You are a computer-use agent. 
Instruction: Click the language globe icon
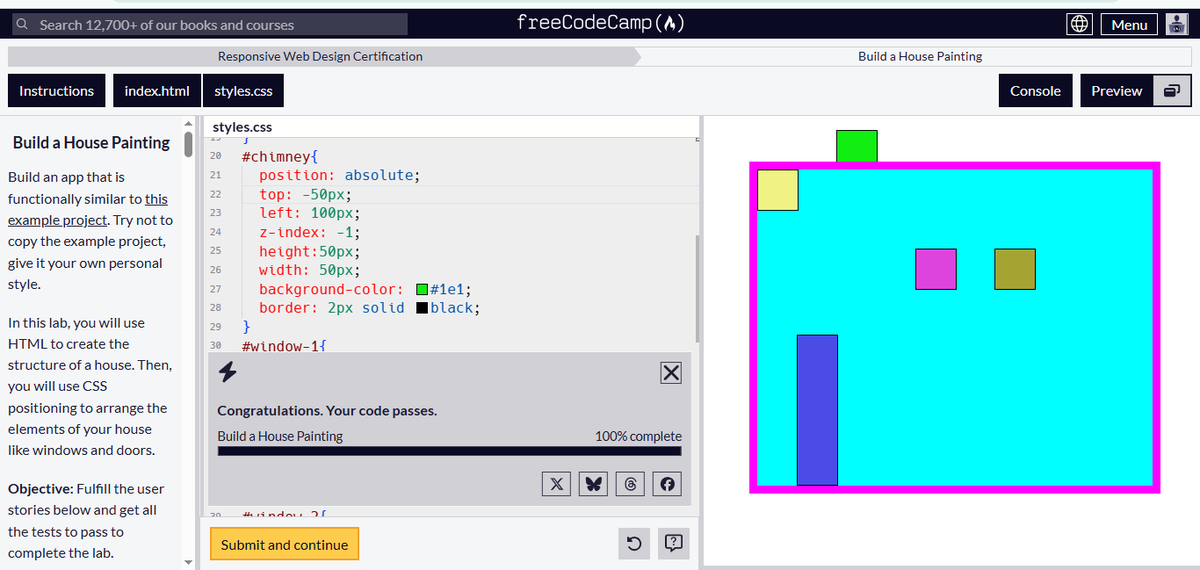pos(1080,25)
